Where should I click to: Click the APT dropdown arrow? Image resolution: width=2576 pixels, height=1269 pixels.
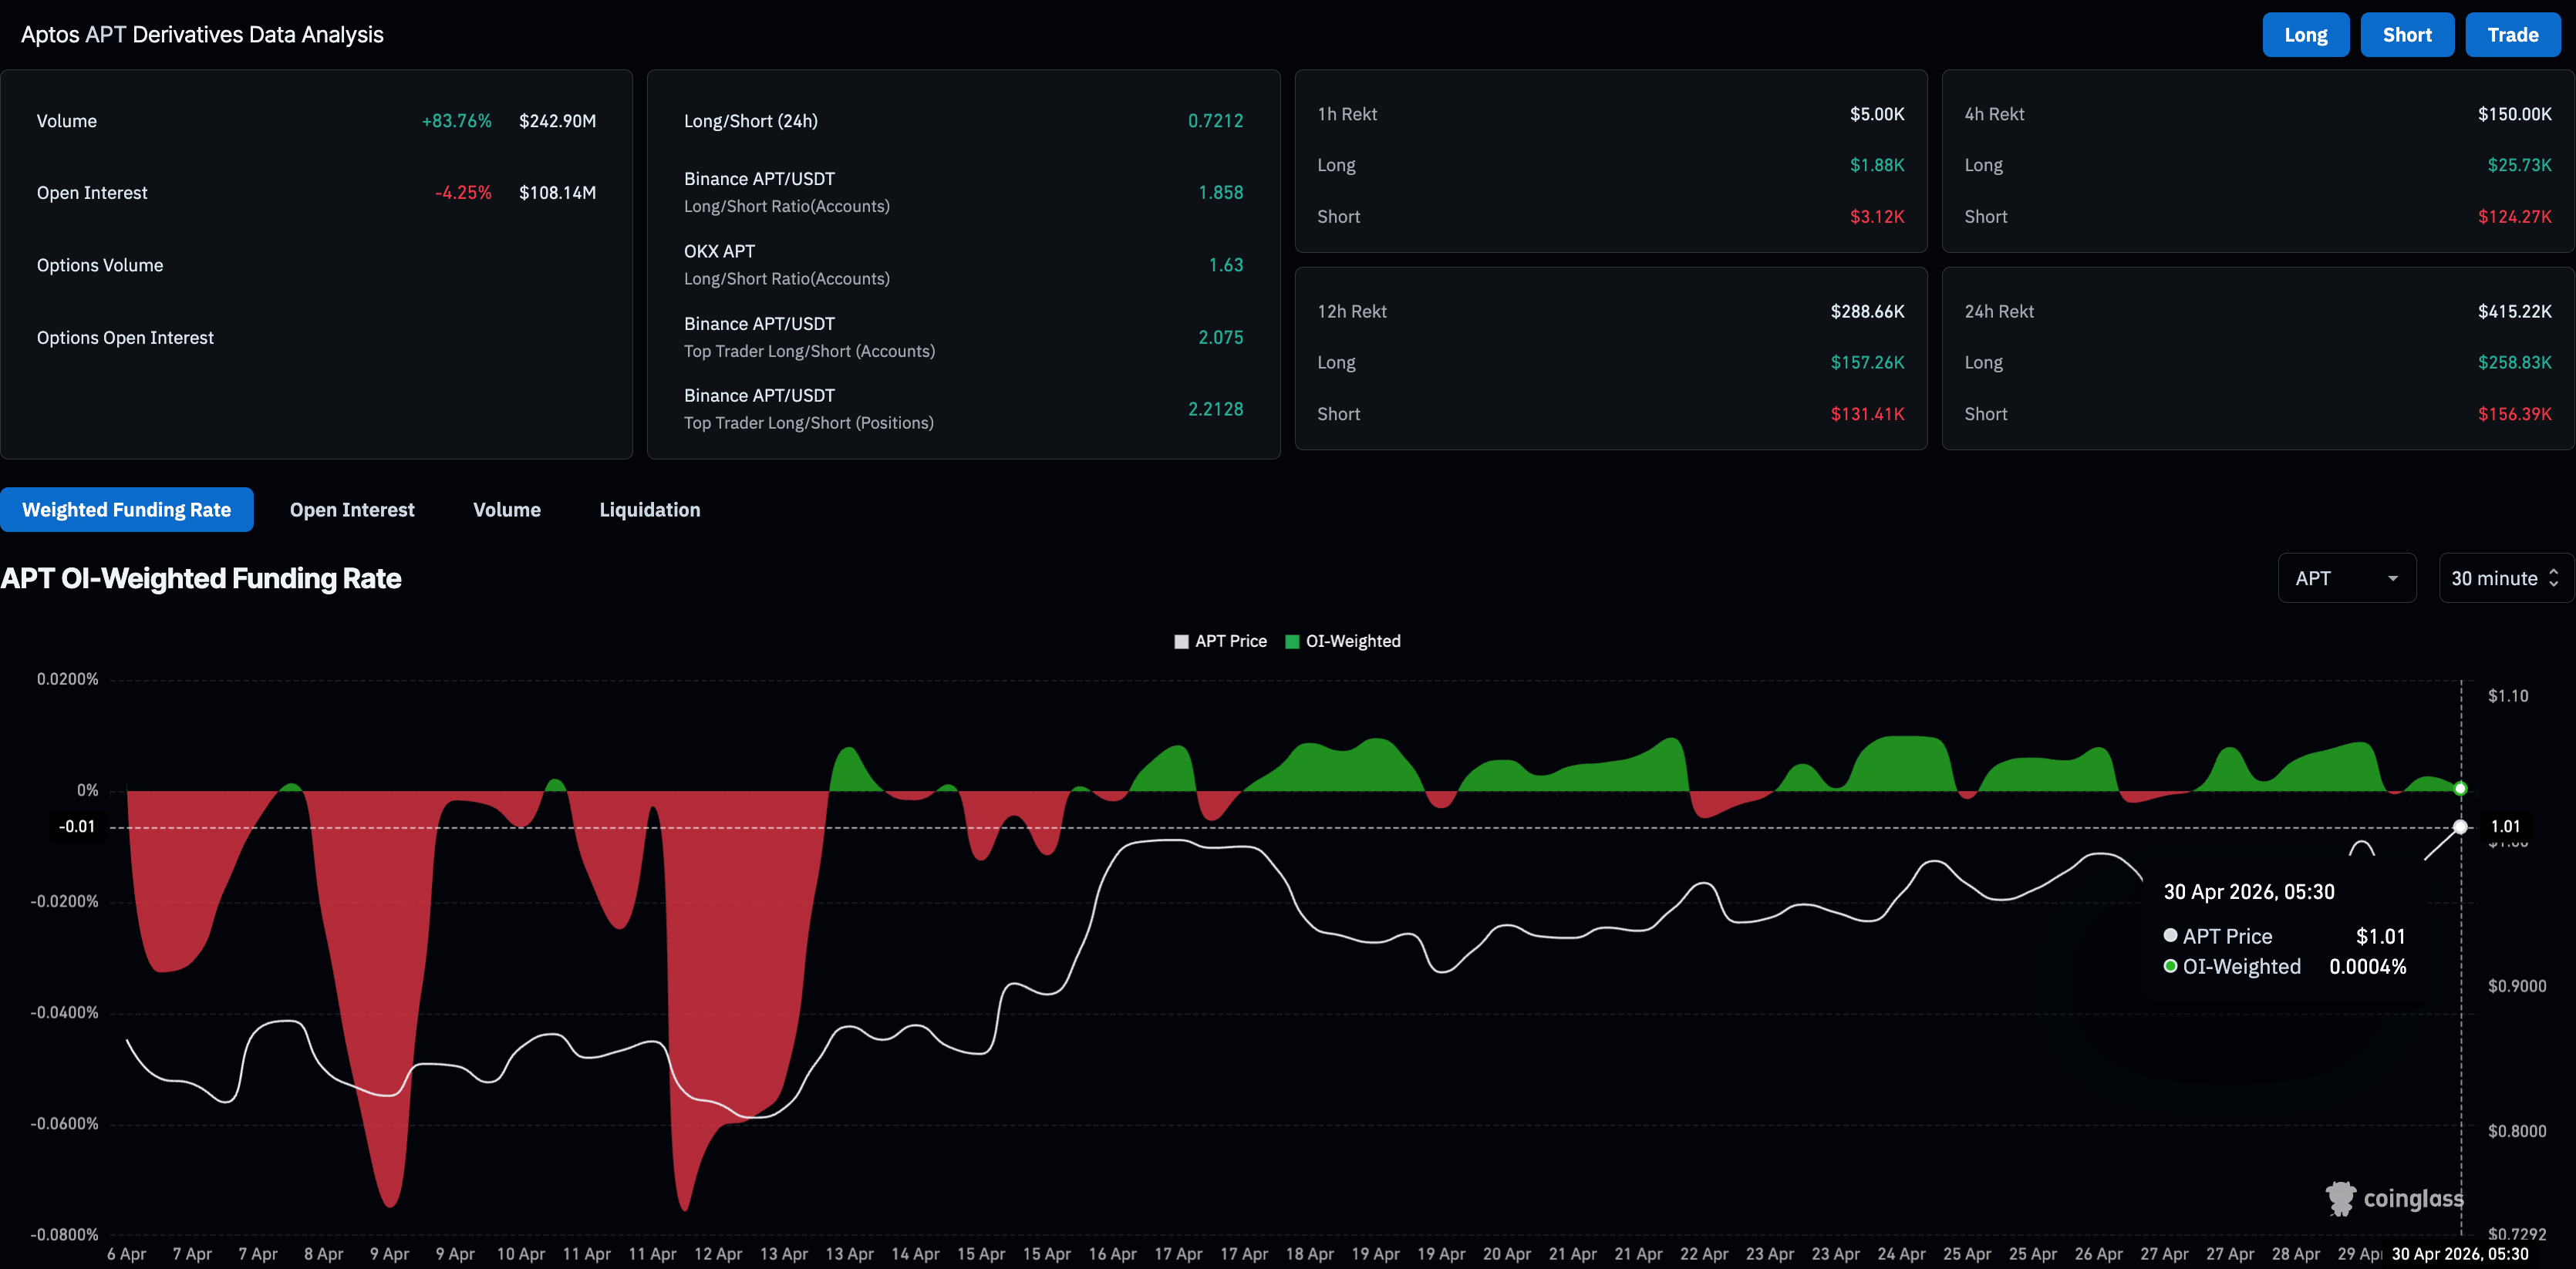[2393, 579]
